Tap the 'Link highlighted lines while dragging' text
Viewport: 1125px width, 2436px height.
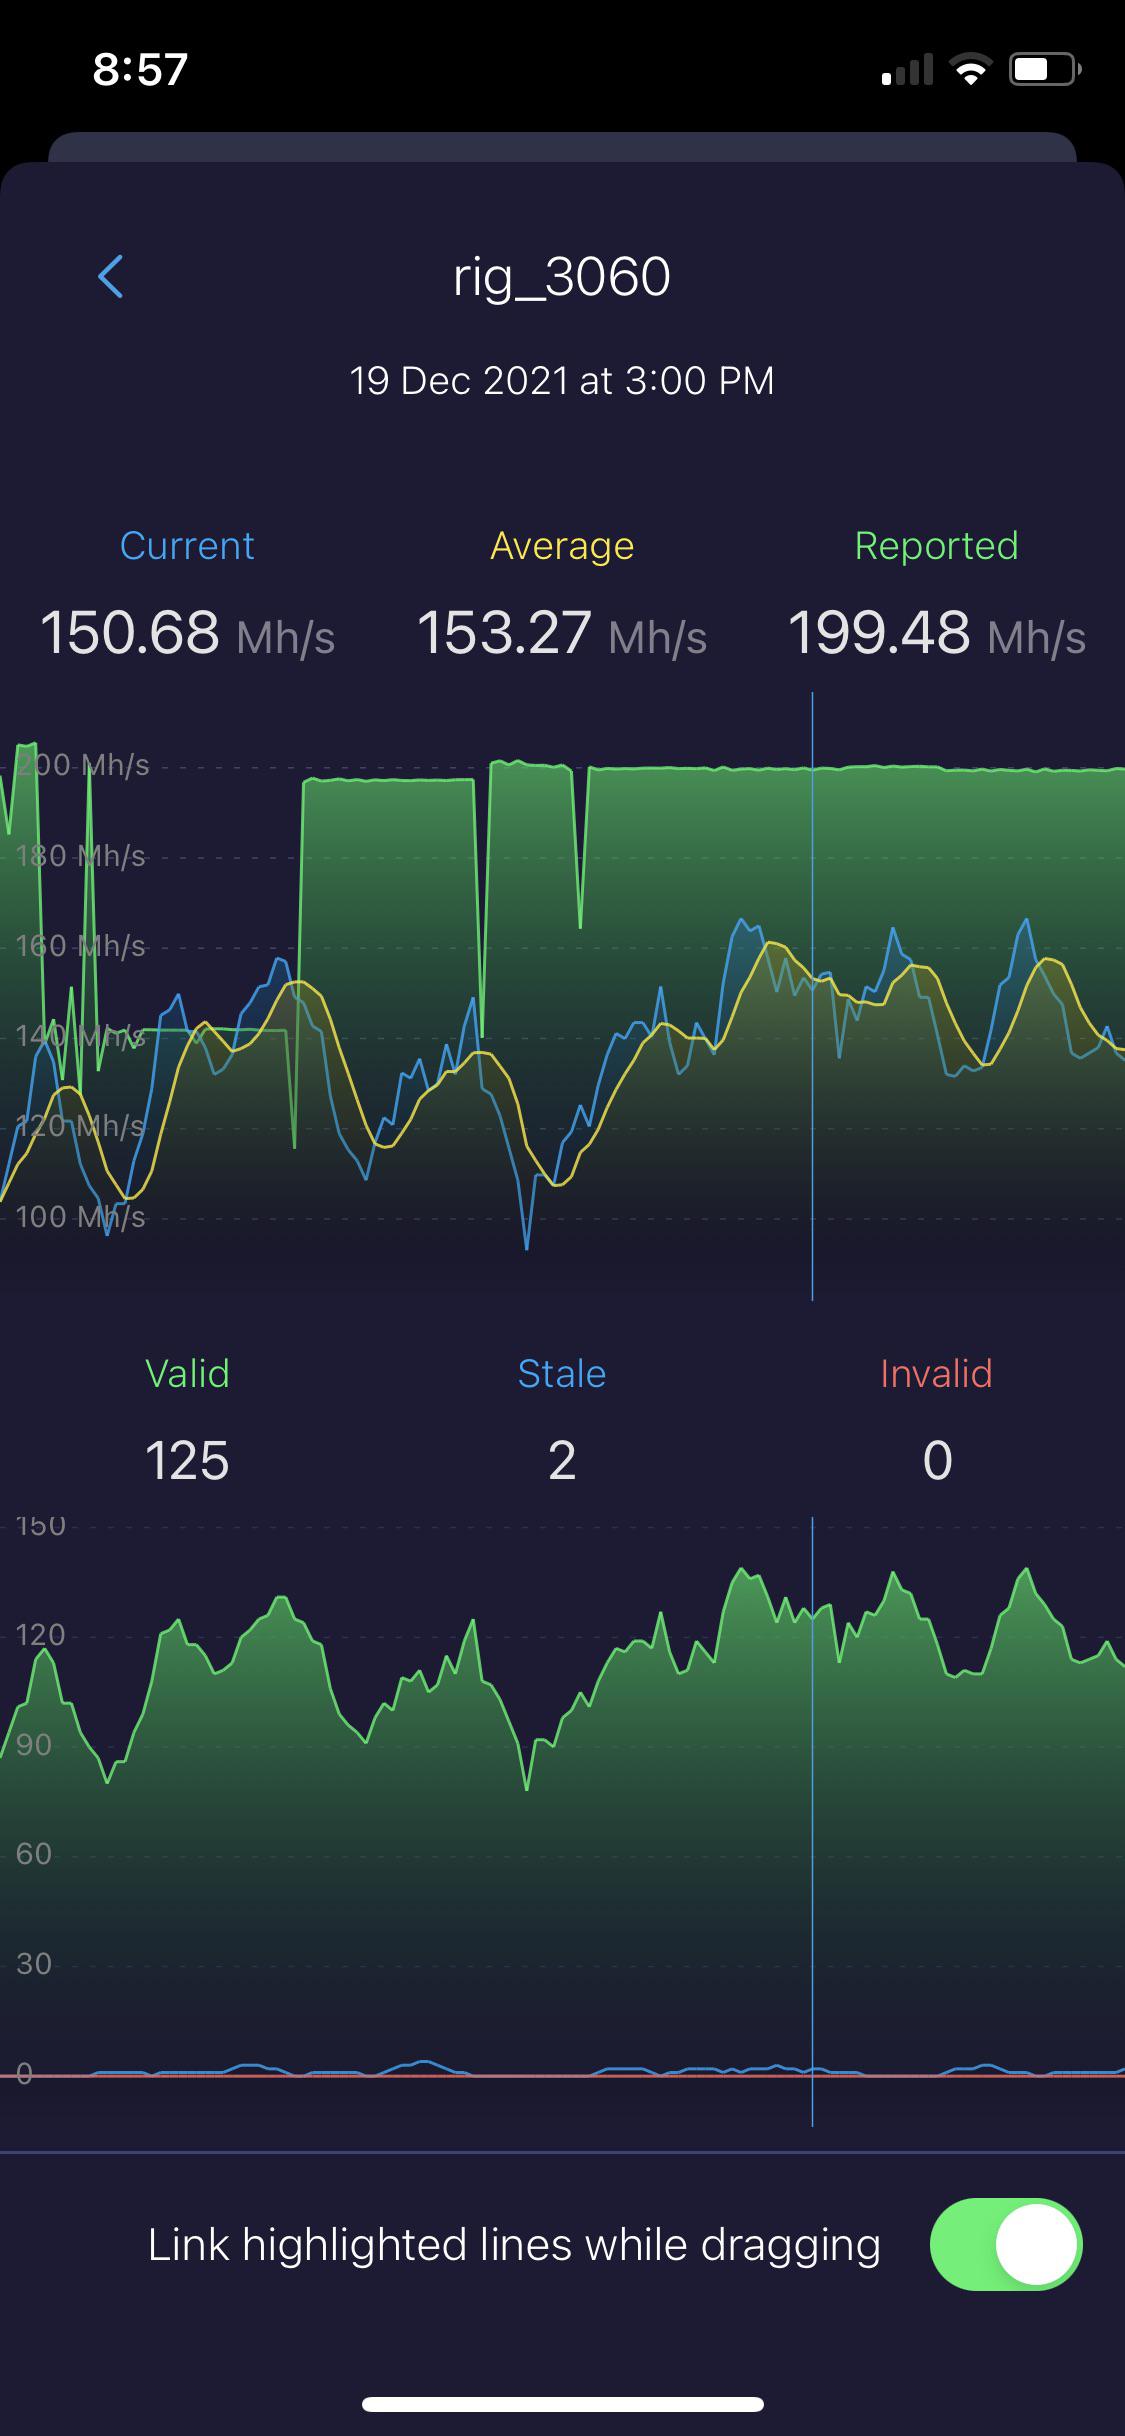(514, 2245)
